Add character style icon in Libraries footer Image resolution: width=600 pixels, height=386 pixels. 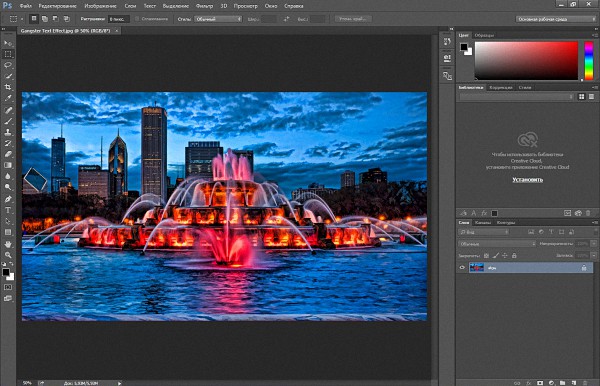474,213
